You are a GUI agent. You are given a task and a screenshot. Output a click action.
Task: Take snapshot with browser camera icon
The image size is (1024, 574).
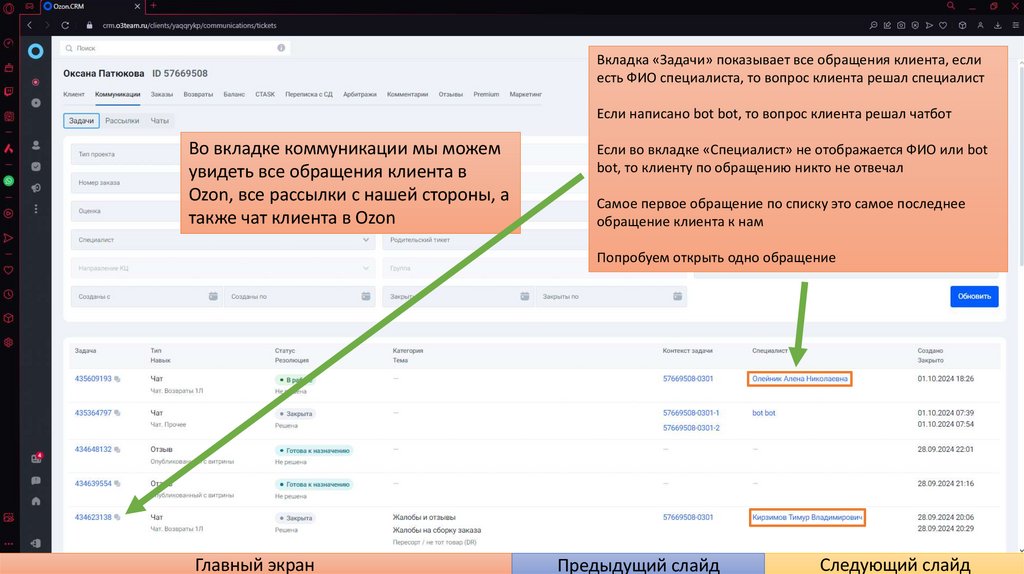[901, 25]
